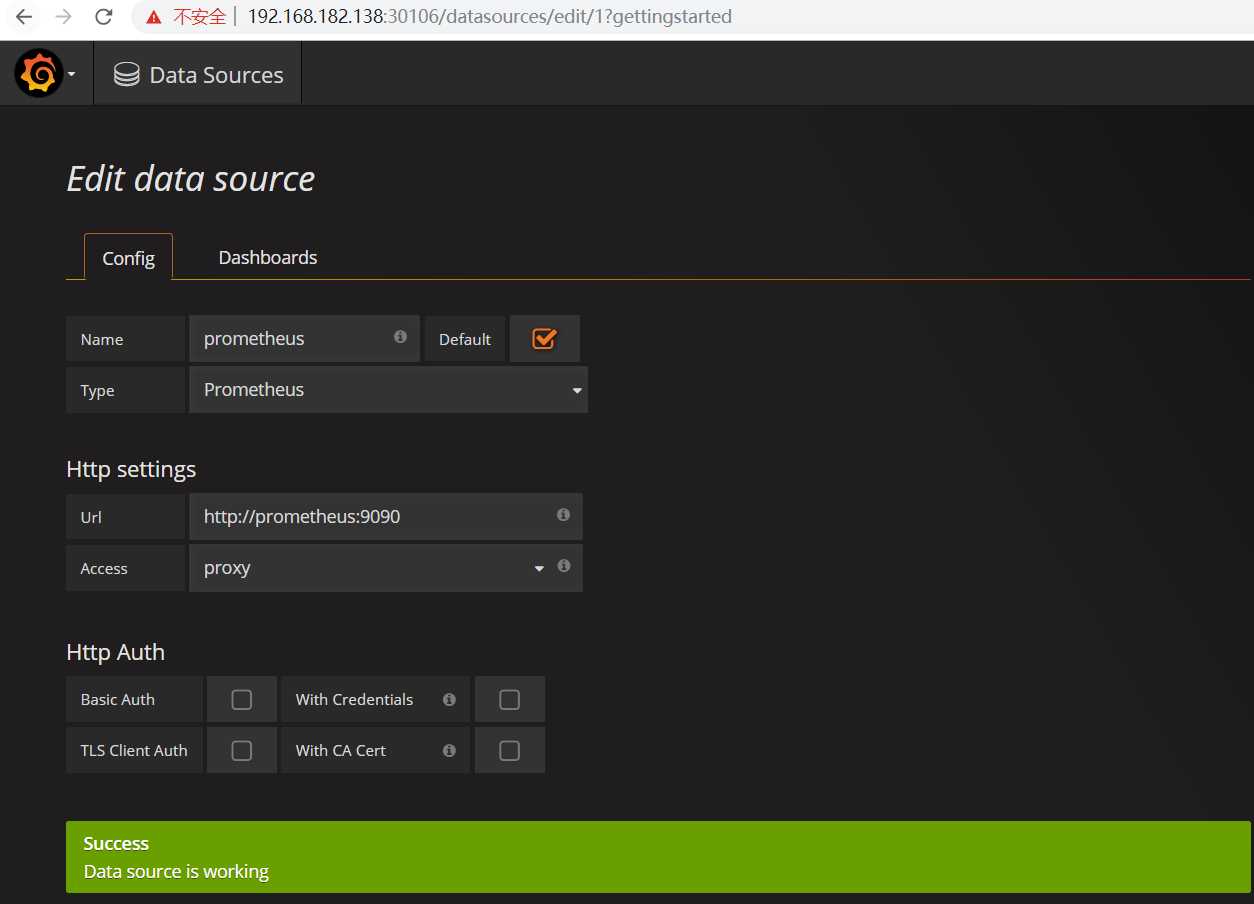
Task: Click the Http Auth section heading
Action: [x=115, y=652]
